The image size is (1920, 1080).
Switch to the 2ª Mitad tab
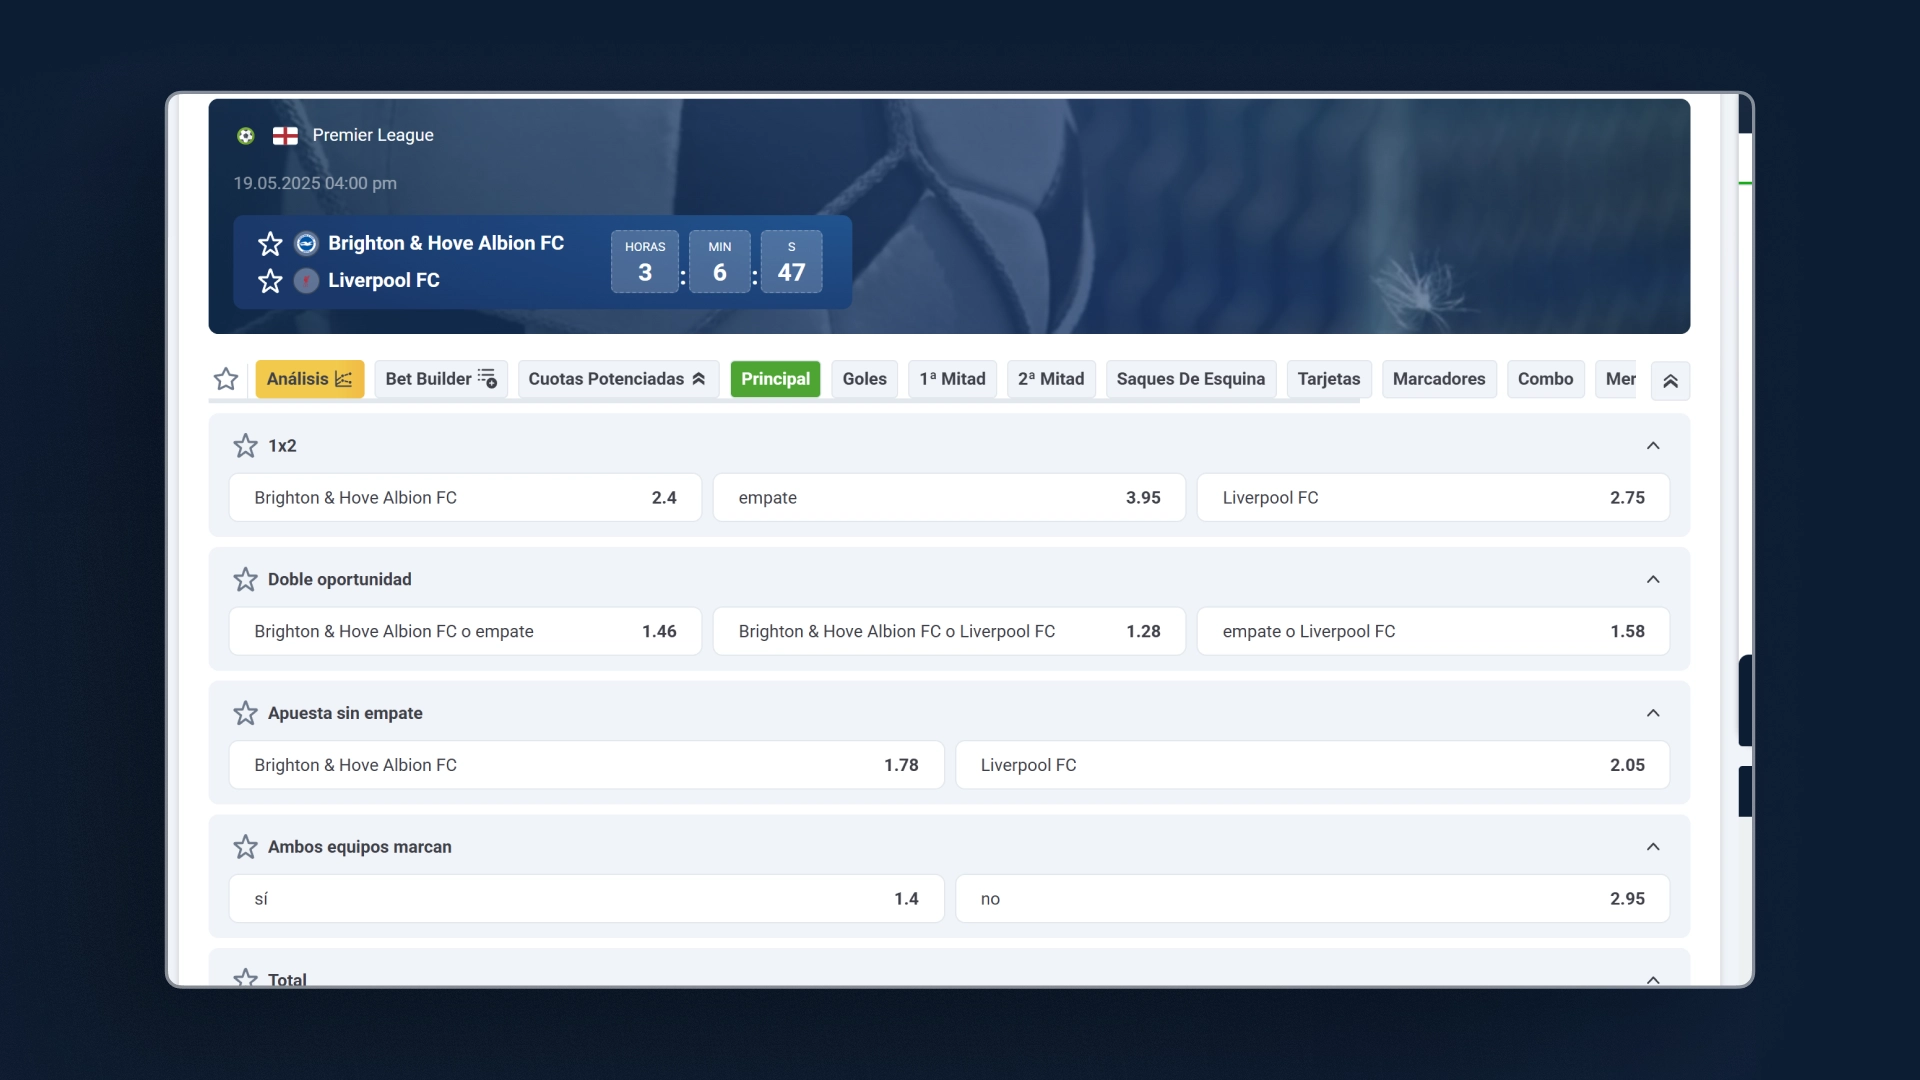[1051, 379]
